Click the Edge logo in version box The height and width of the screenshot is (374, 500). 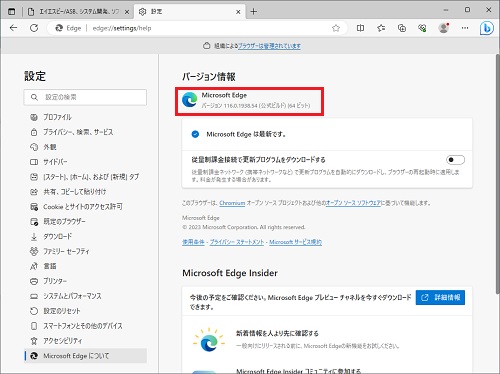pos(190,100)
